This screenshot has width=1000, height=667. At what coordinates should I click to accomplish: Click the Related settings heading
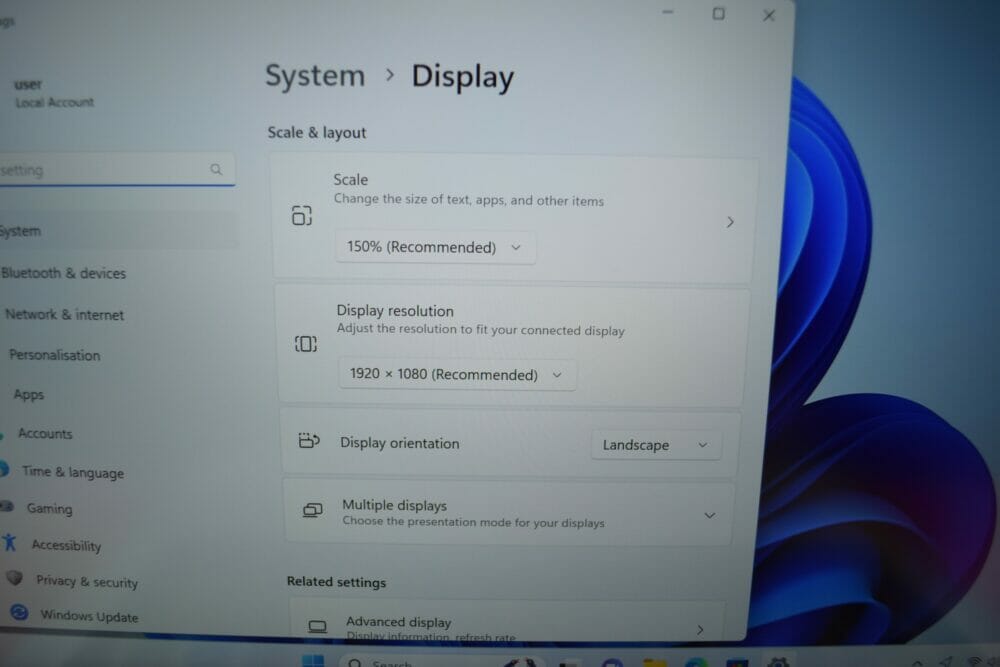coord(336,582)
